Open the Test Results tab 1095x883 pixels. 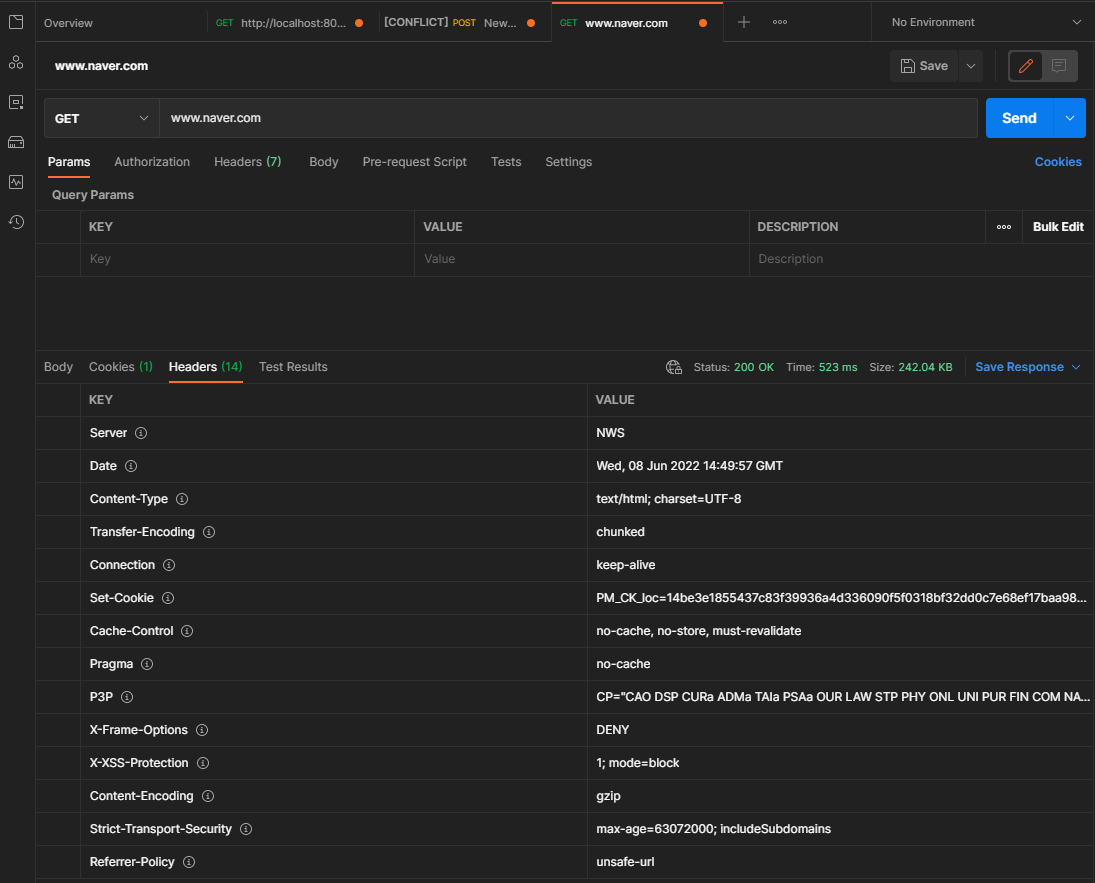click(293, 367)
